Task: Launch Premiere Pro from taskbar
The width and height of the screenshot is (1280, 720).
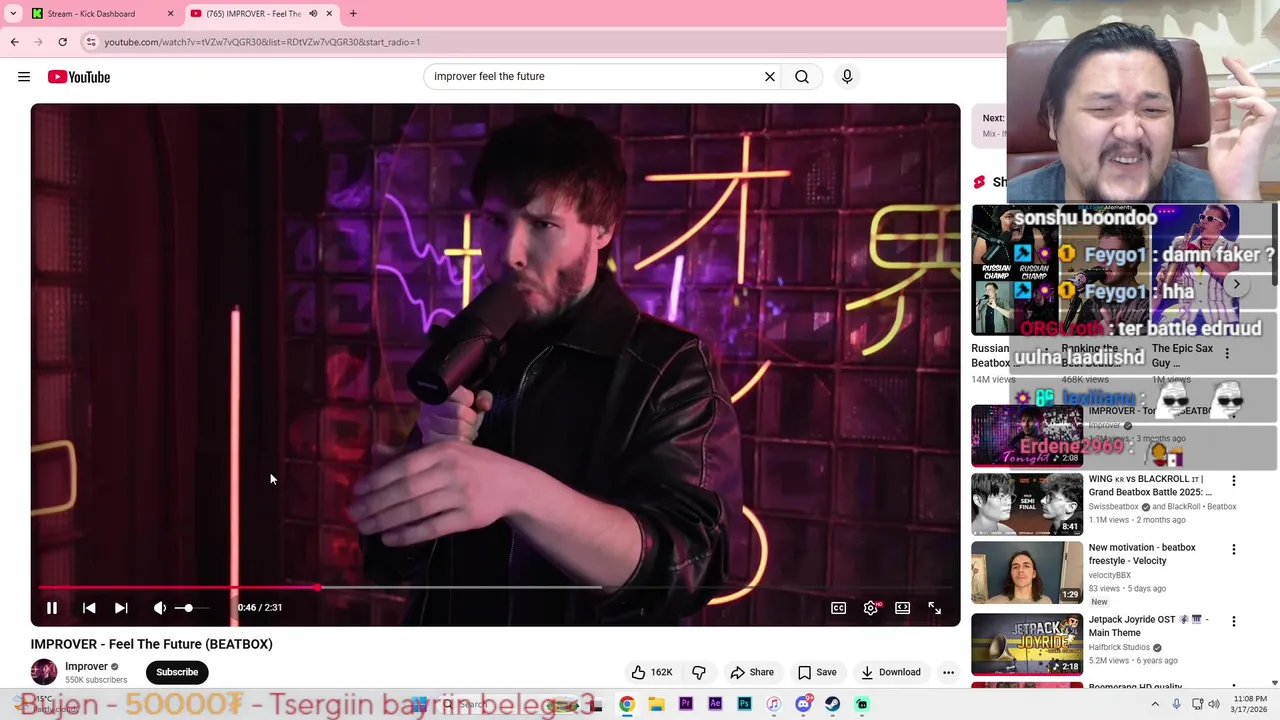Action: [685, 704]
